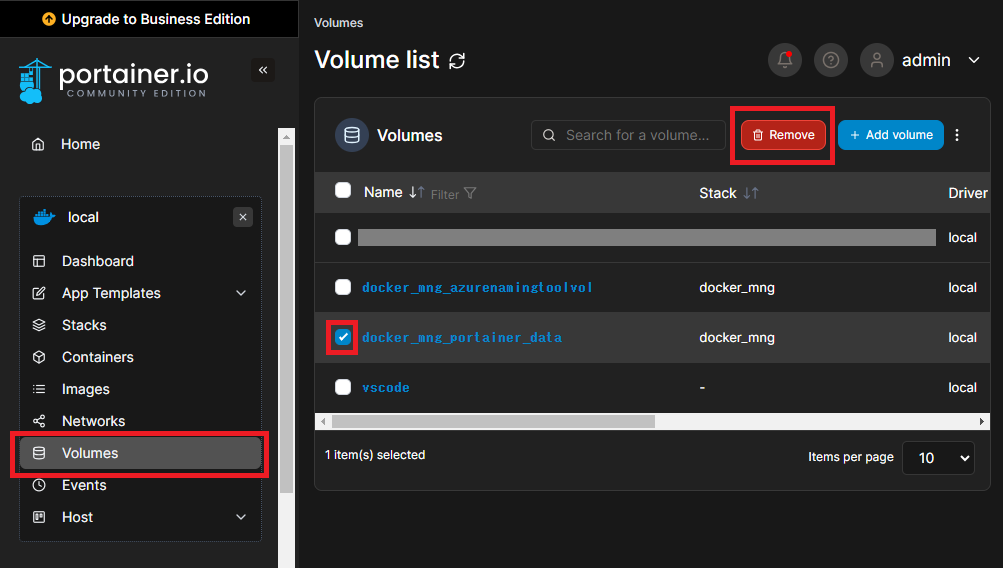Open App Templates in sidebar

[x=140, y=293]
